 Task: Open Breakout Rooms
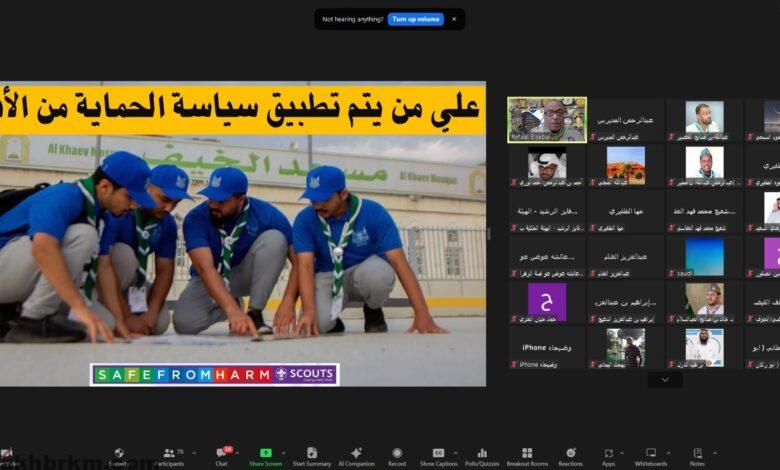click(527, 455)
